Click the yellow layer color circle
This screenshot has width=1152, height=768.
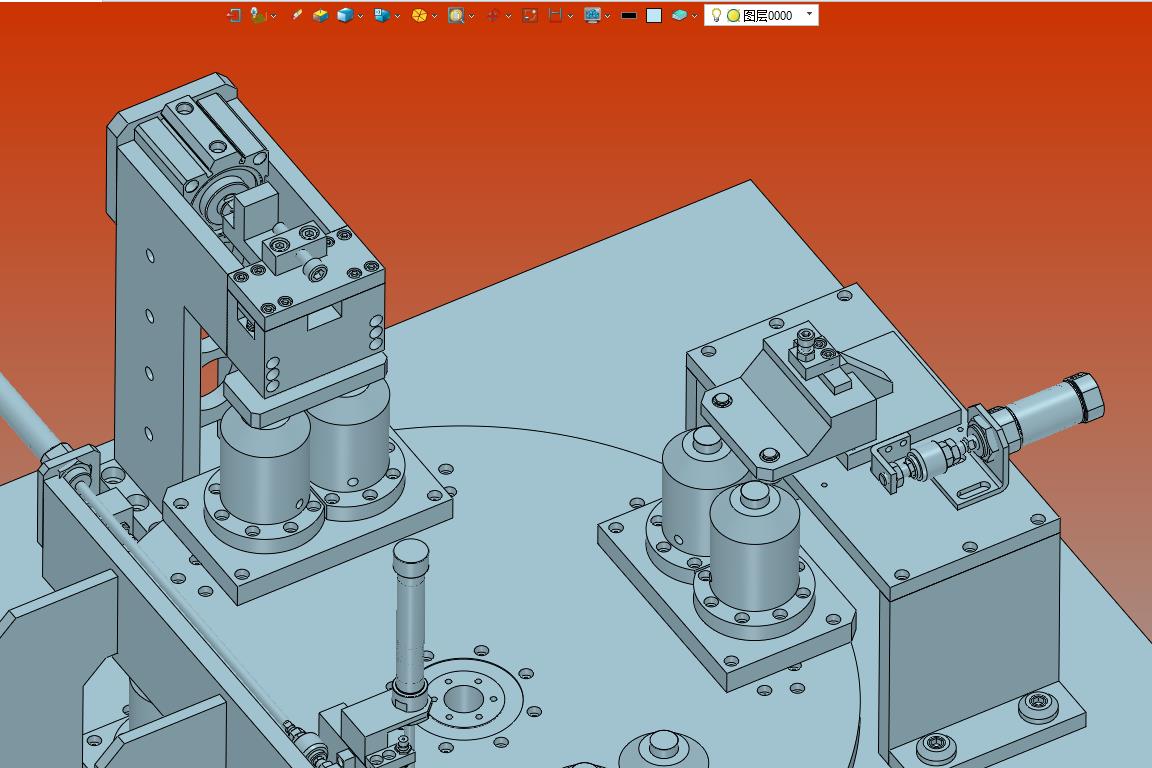pyautogui.click(x=733, y=15)
